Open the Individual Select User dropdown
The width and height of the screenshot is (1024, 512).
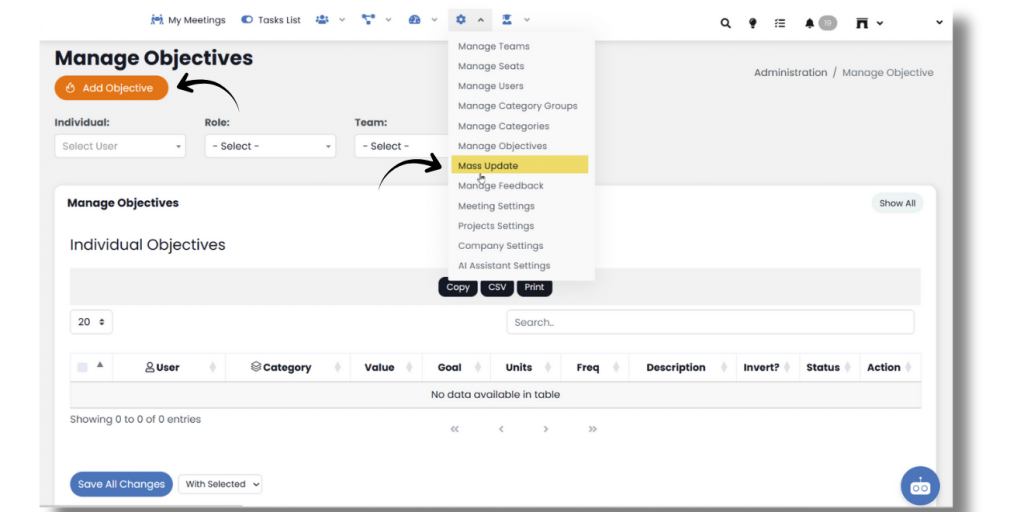pyautogui.click(x=120, y=146)
